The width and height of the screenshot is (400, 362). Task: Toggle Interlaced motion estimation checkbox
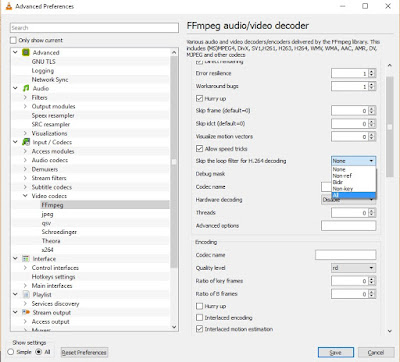(x=199, y=329)
